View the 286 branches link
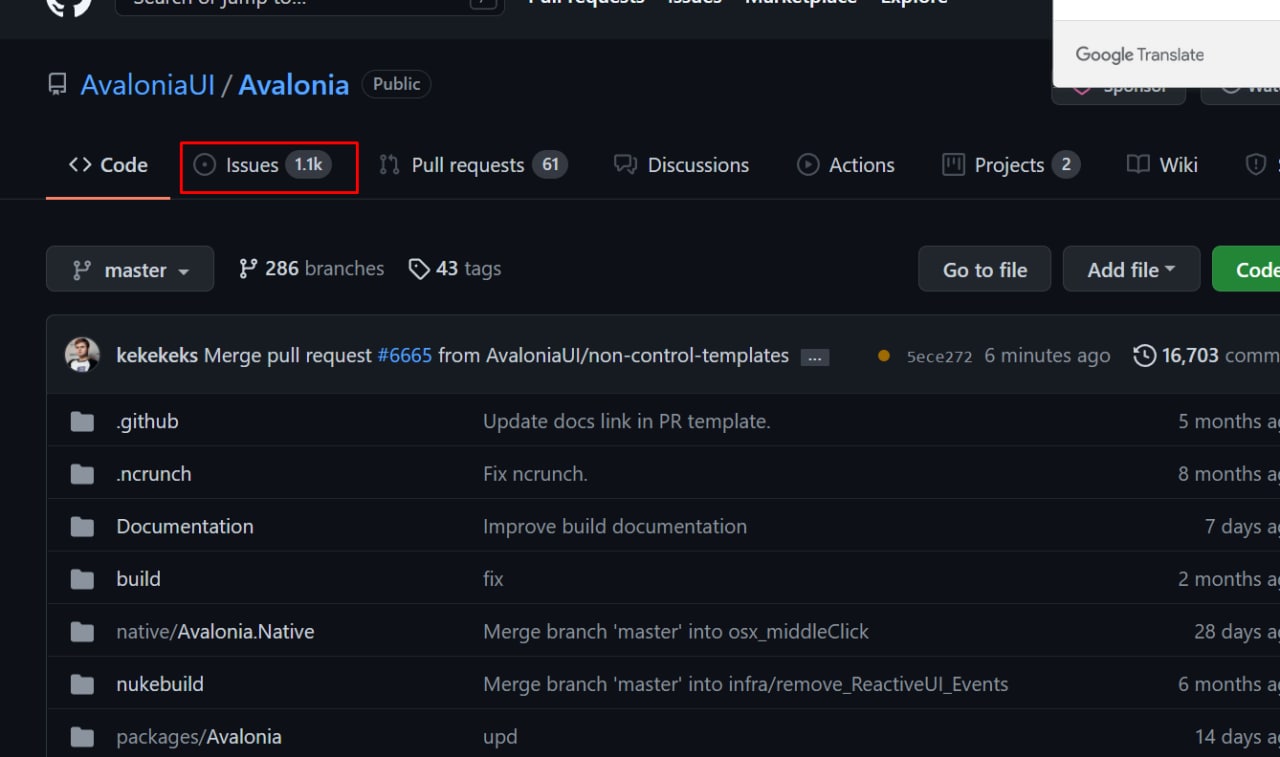 (311, 269)
